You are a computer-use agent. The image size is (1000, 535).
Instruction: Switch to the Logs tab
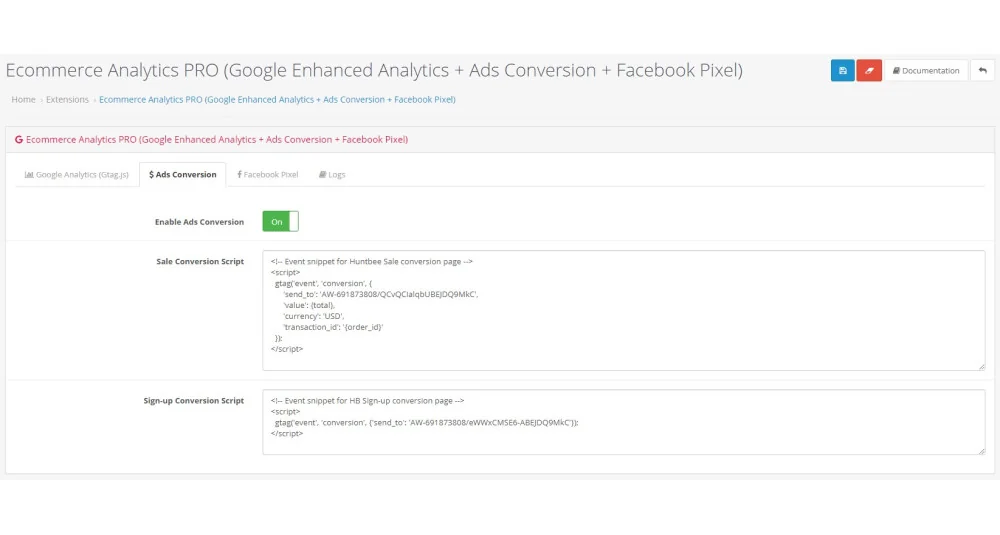tap(332, 174)
